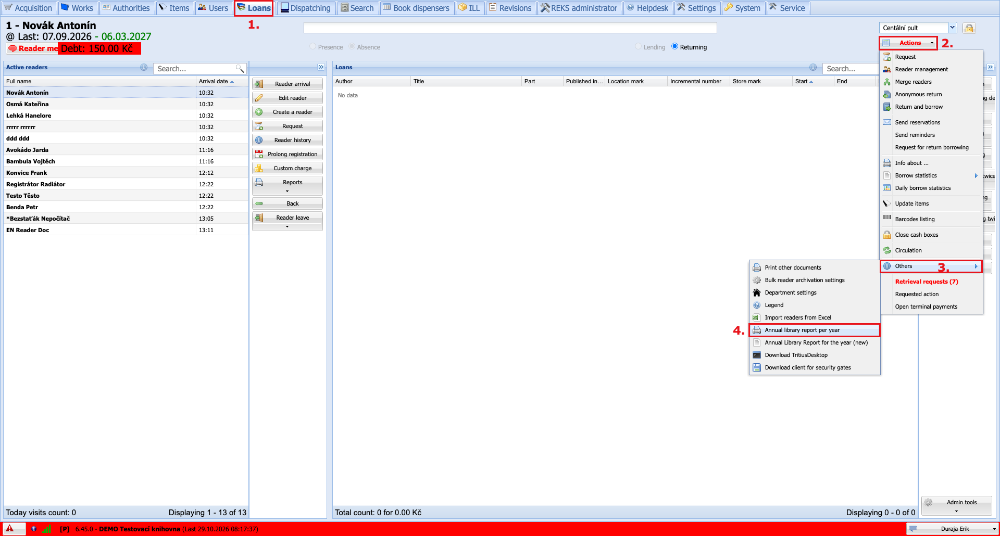
Task: Select the Presence radio button
Action: click(312, 47)
